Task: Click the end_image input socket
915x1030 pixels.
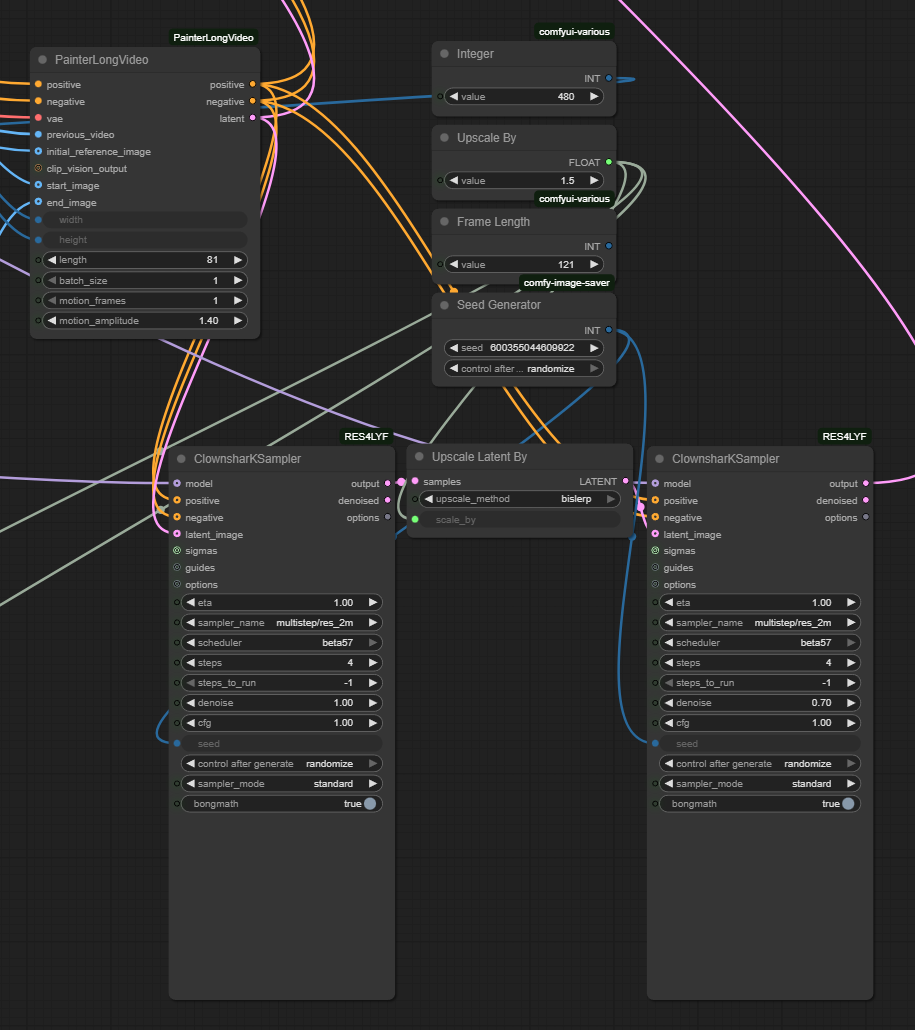Action: tap(38, 202)
